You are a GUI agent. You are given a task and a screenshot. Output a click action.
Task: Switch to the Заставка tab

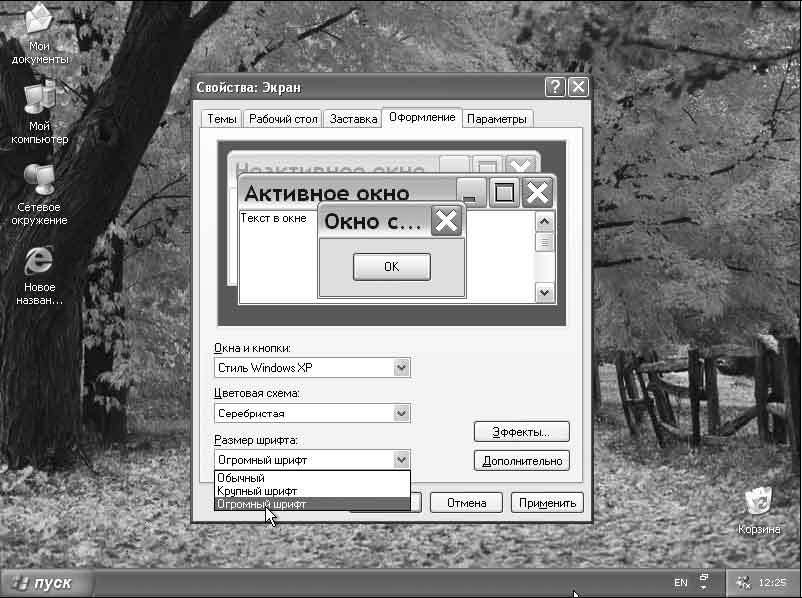pos(353,119)
